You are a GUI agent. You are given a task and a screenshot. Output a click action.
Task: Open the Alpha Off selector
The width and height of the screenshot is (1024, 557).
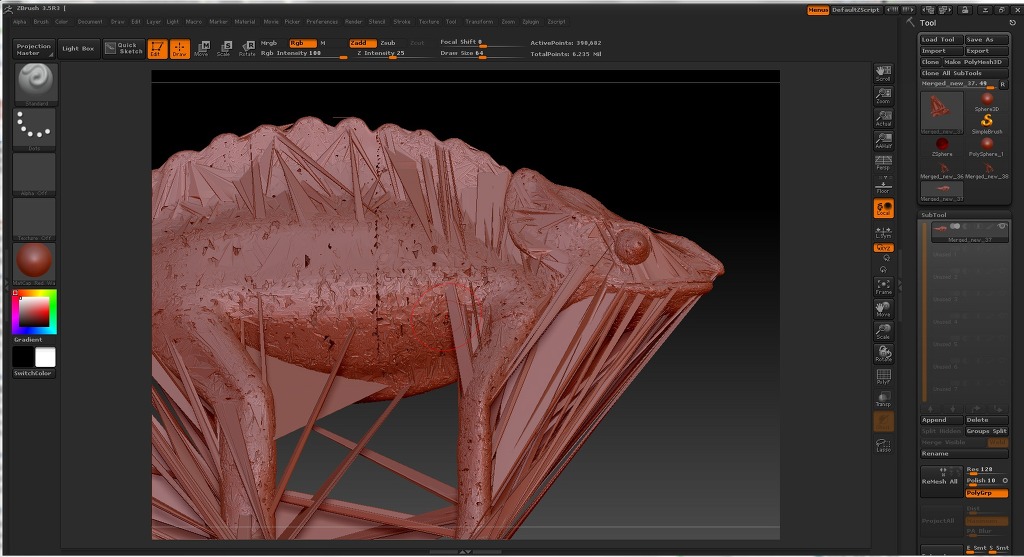(35, 174)
